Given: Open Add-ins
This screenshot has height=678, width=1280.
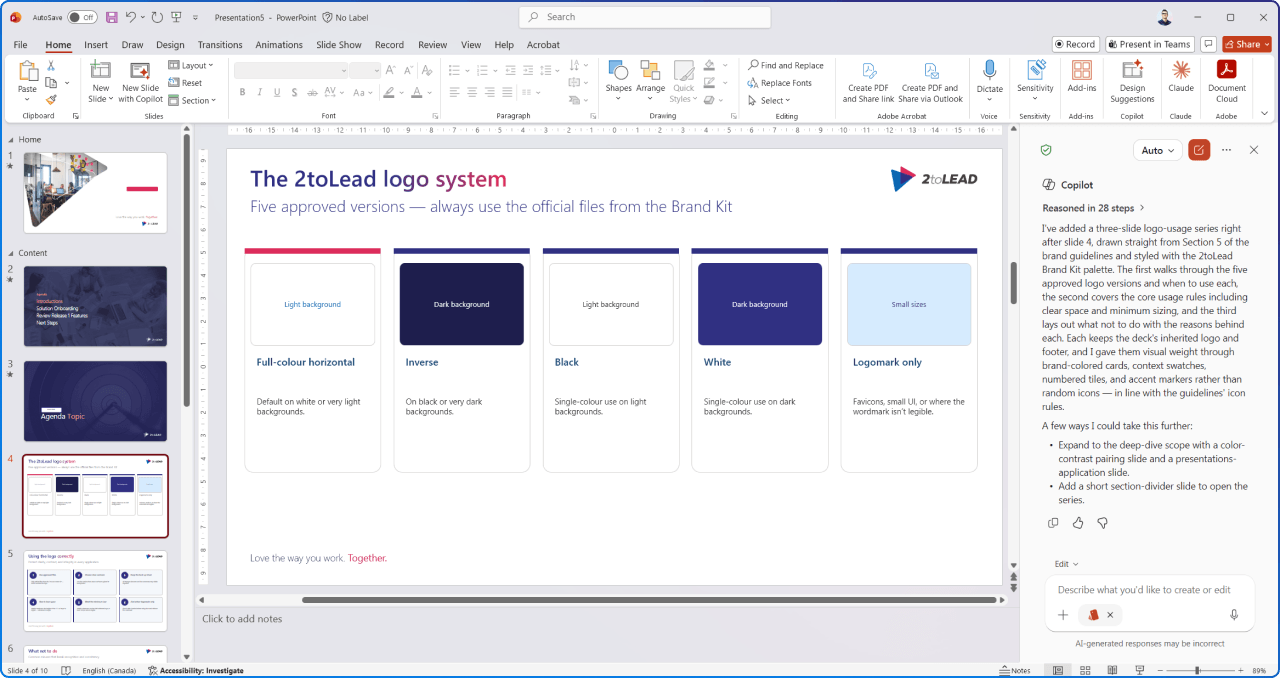Looking at the screenshot, I should (x=1082, y=77).
